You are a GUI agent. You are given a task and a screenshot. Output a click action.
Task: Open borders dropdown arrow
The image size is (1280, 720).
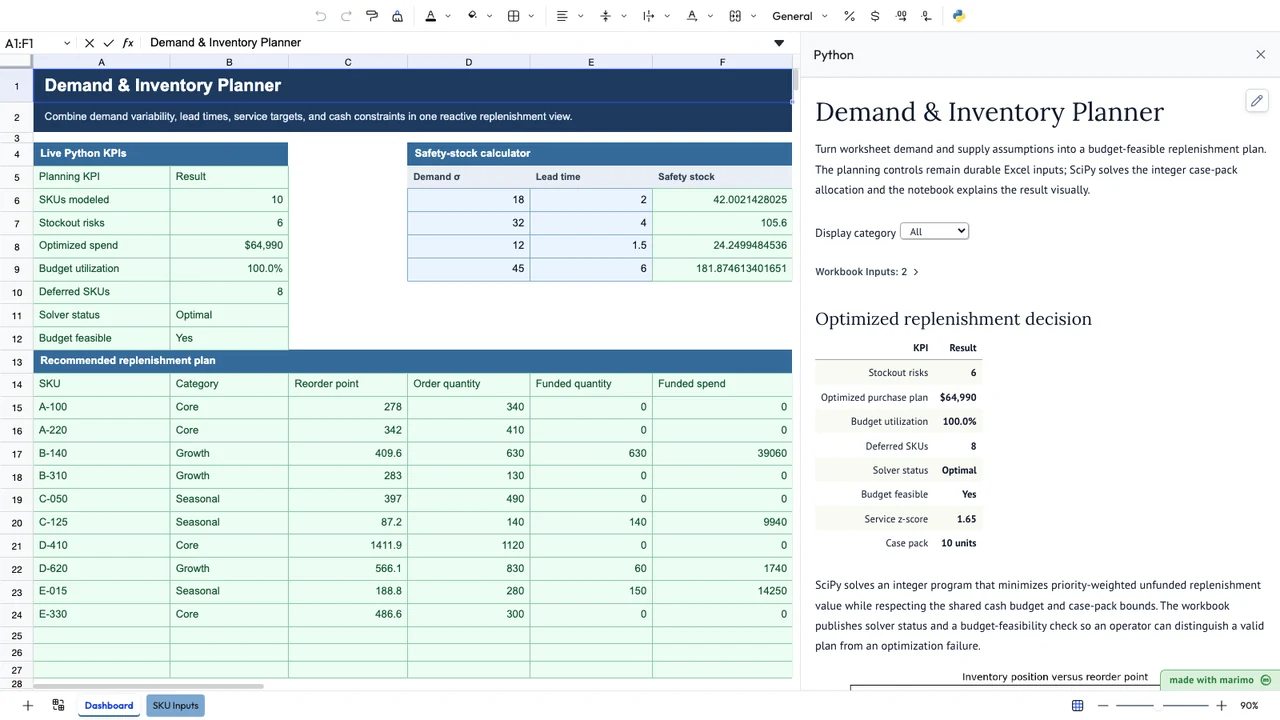(531, 16)
